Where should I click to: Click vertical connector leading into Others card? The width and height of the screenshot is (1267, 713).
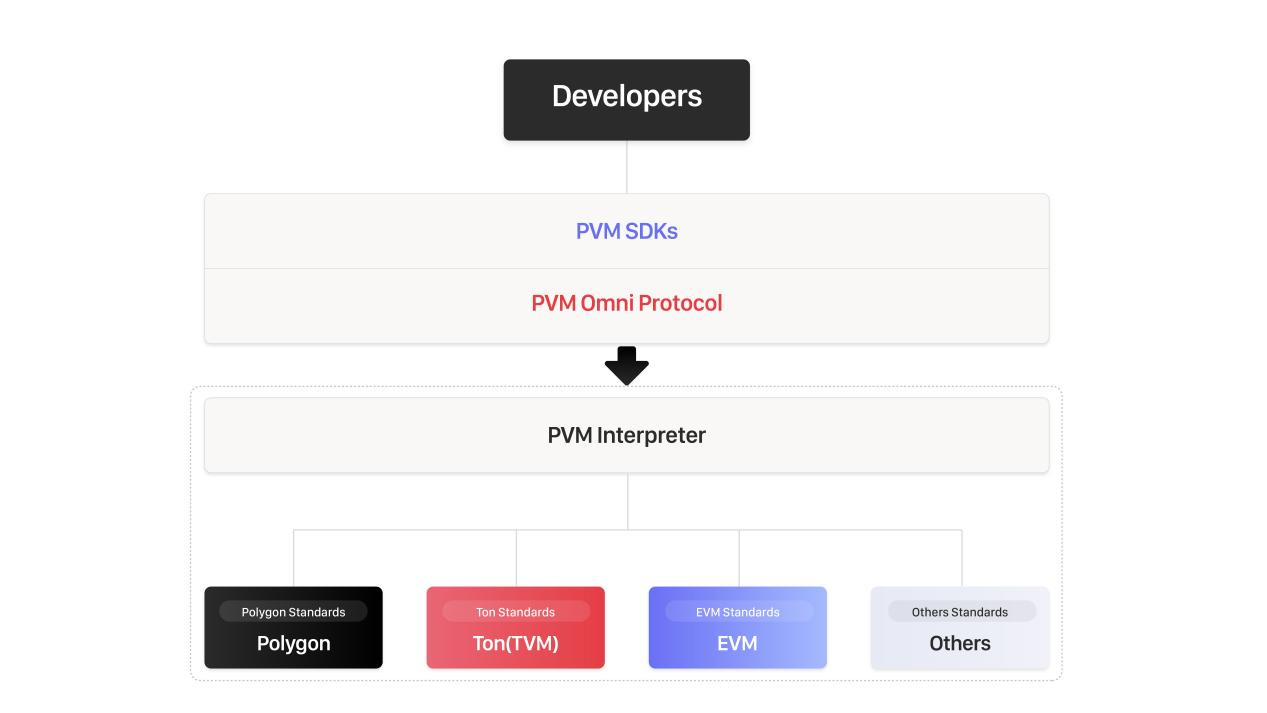click(x=962, y=558)
